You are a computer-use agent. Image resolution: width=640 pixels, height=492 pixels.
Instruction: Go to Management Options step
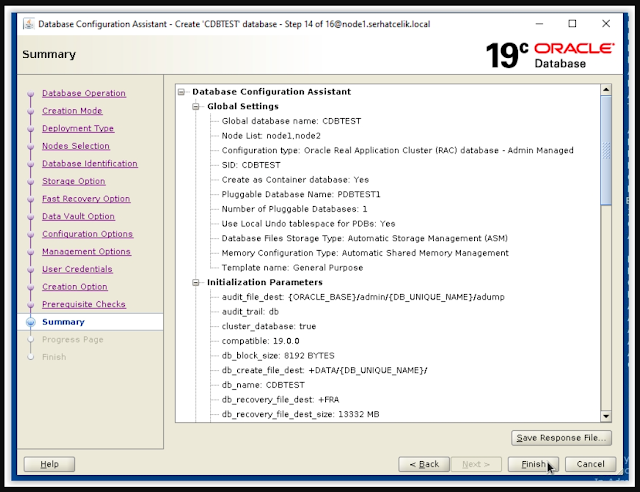[87, 251]
